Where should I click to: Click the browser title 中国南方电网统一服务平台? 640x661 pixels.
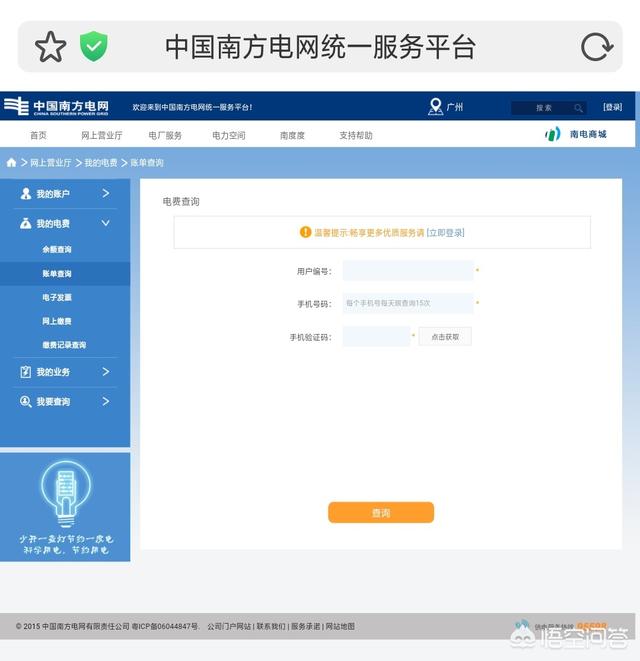pyautogui.click(x=320, y=47)
